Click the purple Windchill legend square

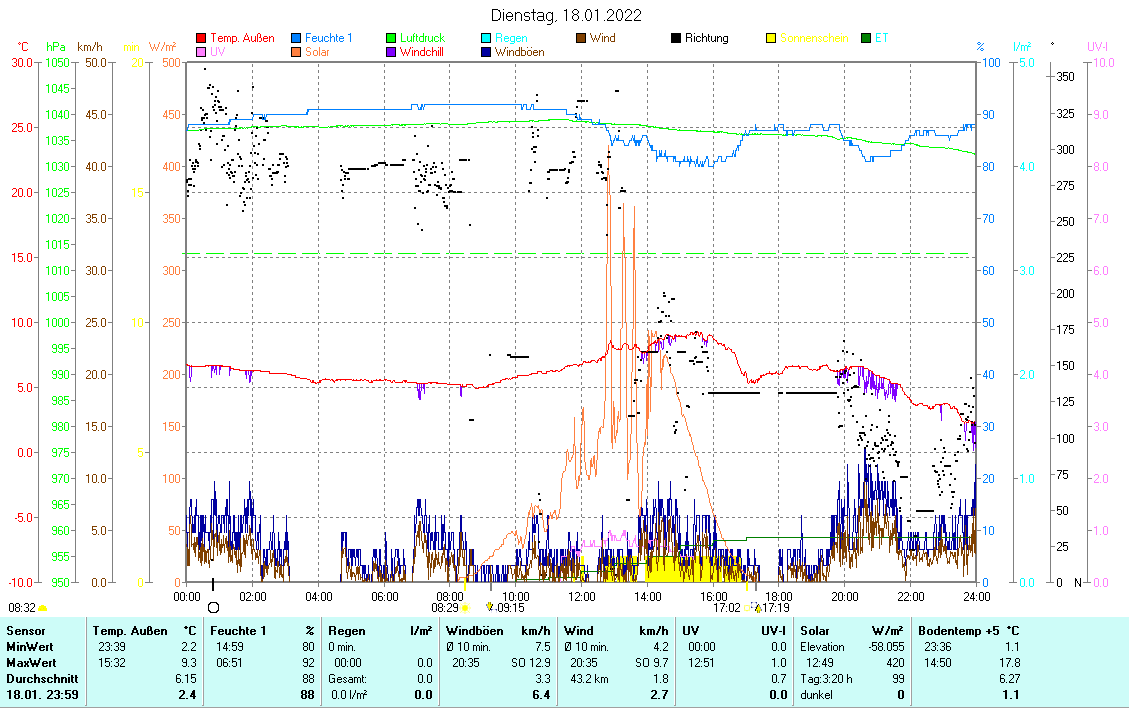pos(391,52)
